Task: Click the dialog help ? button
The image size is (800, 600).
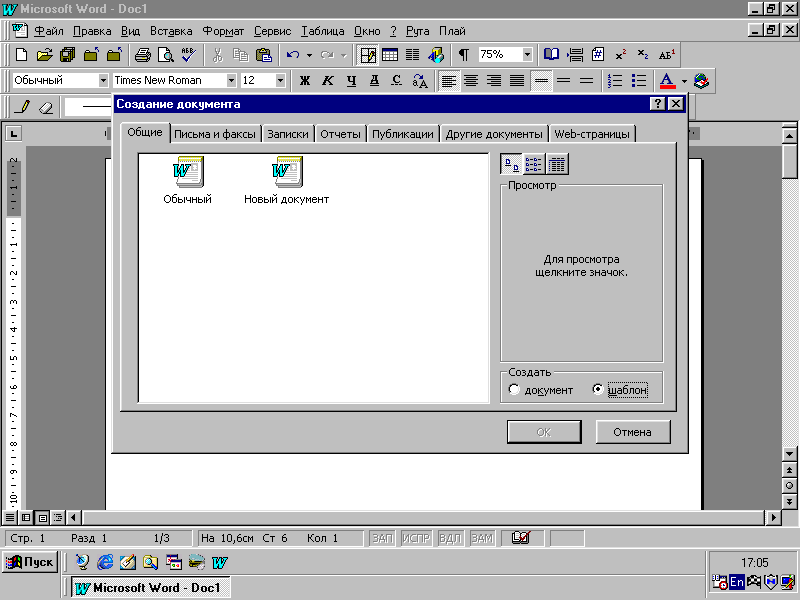Action: (658, 104)
